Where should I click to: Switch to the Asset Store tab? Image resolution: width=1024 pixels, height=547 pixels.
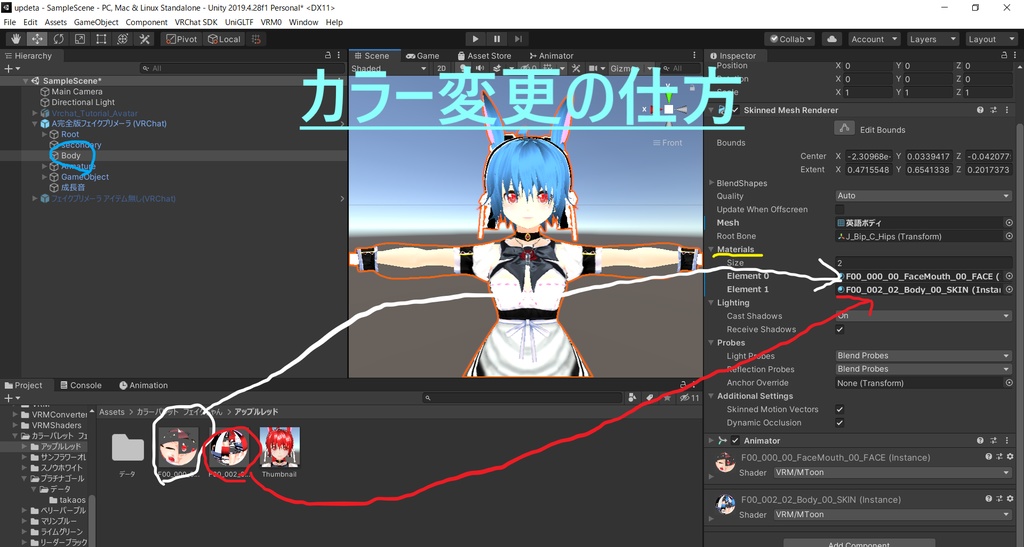click(x=484, y=56)
